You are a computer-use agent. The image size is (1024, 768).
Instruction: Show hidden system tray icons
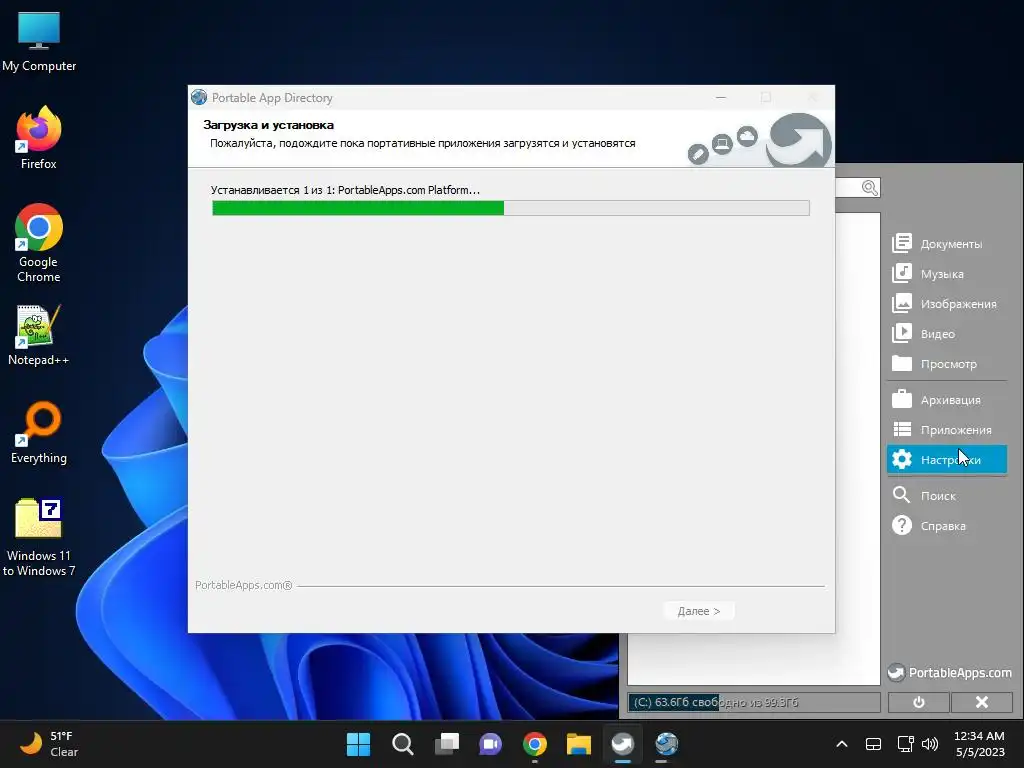[x=842, y=744]
